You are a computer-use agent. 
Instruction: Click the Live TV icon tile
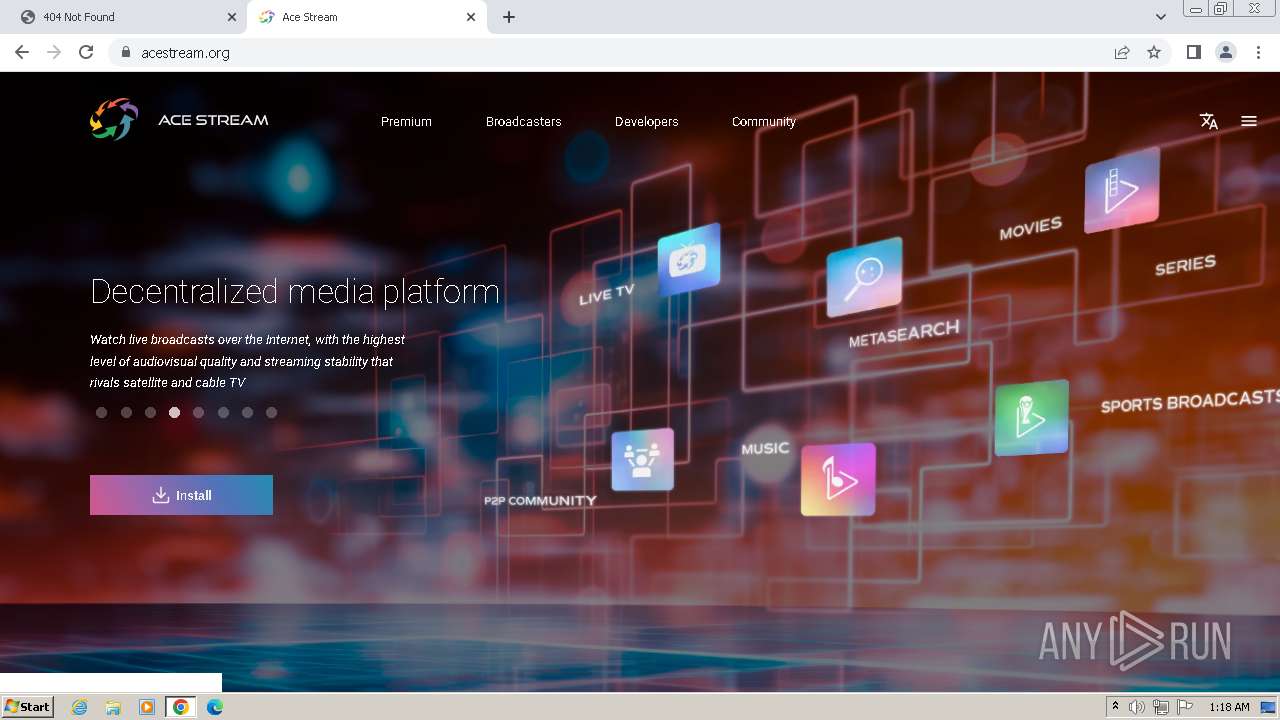(689, 259)
